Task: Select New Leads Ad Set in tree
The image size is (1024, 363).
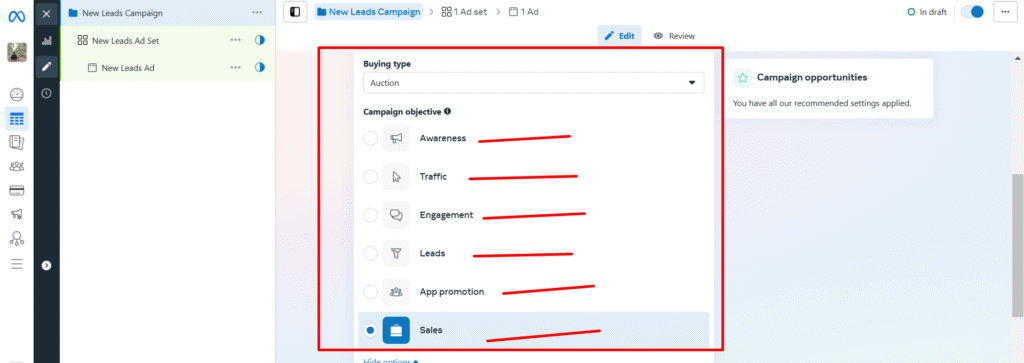Action: tap(125, 40)
